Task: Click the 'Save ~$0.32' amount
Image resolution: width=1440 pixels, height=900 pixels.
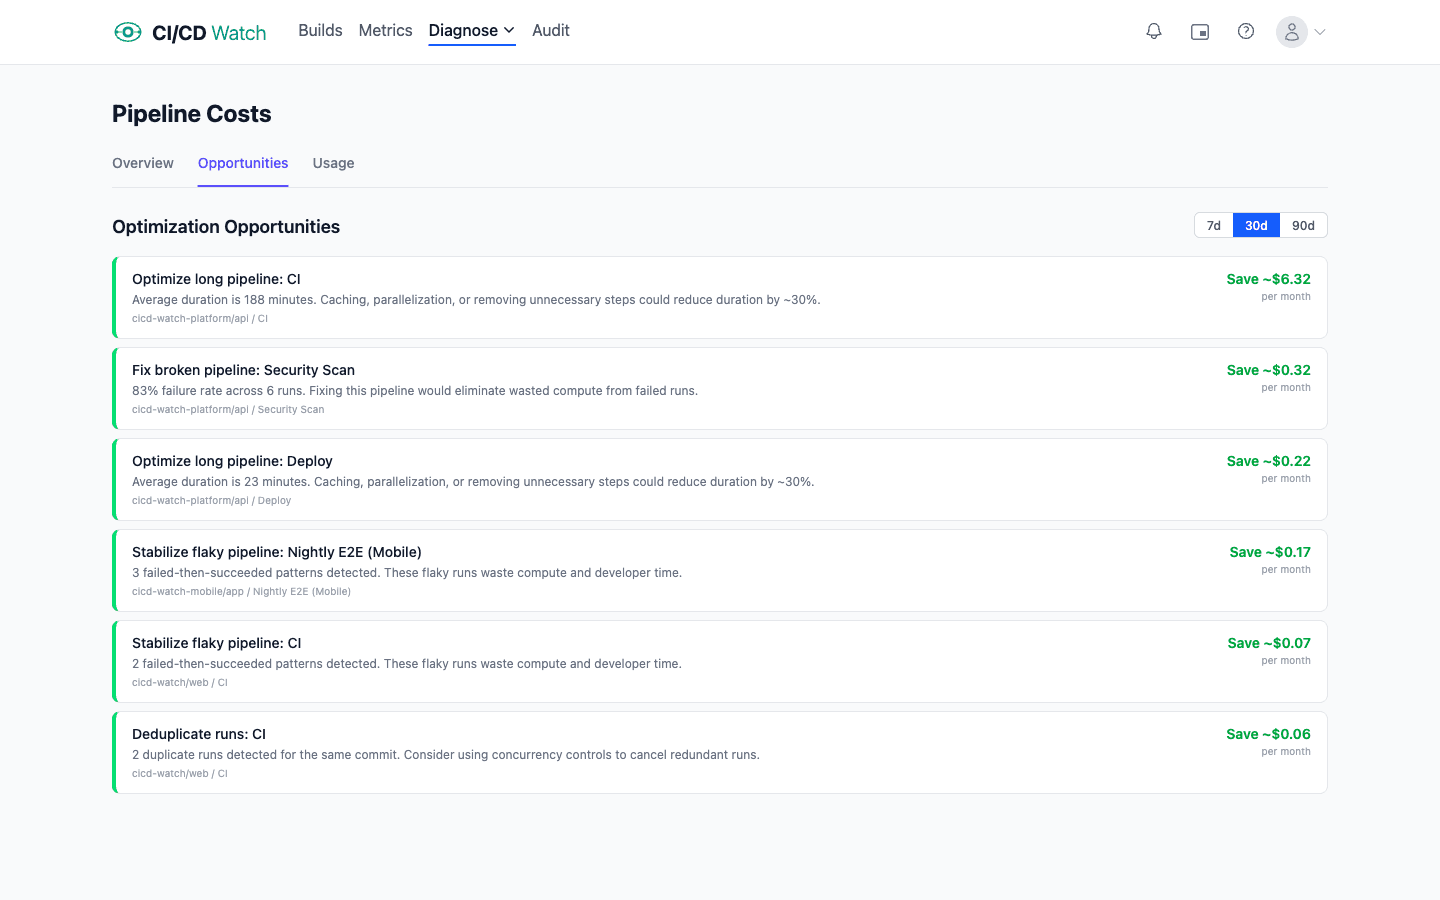Action: click(x=1268, y=370)
